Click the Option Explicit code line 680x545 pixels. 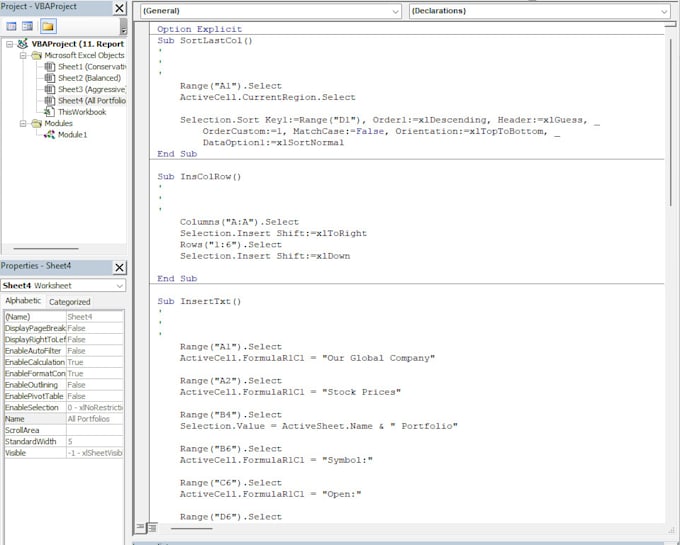(x=199, y=29)
